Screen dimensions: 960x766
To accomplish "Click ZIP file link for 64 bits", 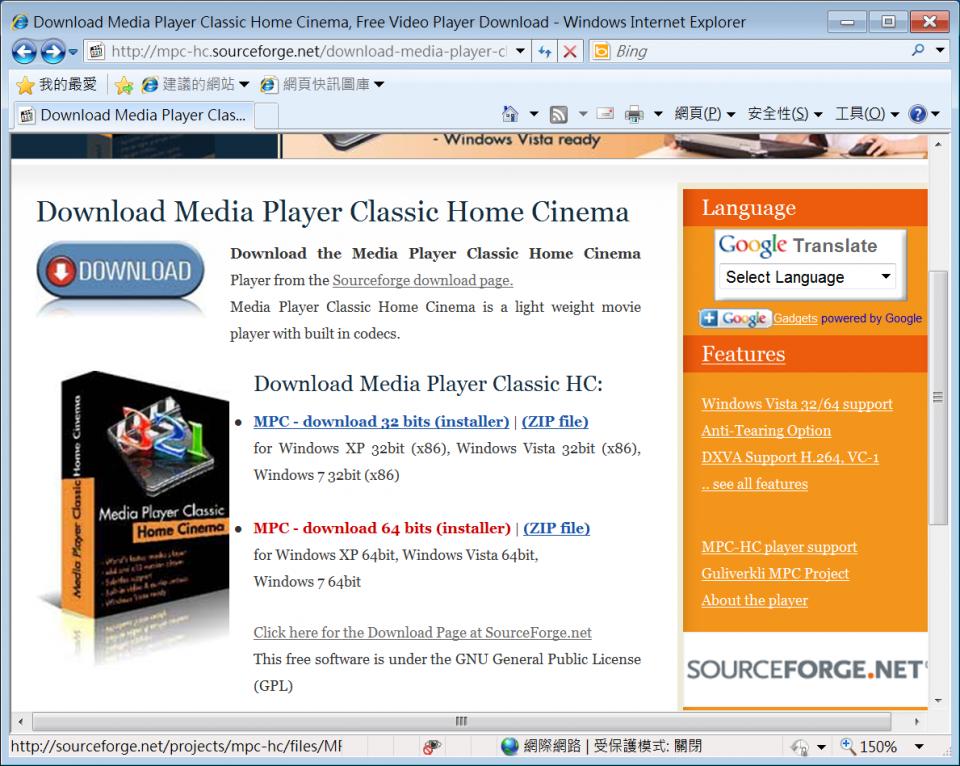I will (x=557, y=528).
